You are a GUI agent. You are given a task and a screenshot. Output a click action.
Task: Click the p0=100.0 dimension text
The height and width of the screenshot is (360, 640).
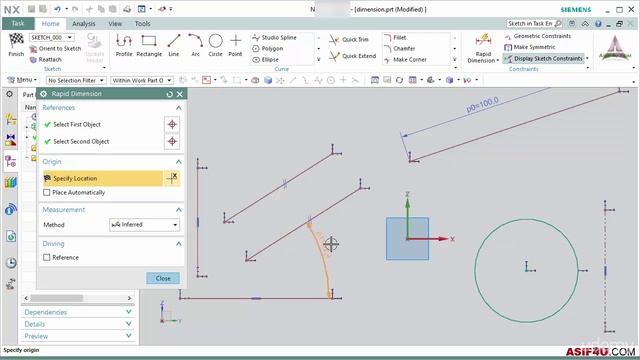pyautogui.click(x=482, y=105)
